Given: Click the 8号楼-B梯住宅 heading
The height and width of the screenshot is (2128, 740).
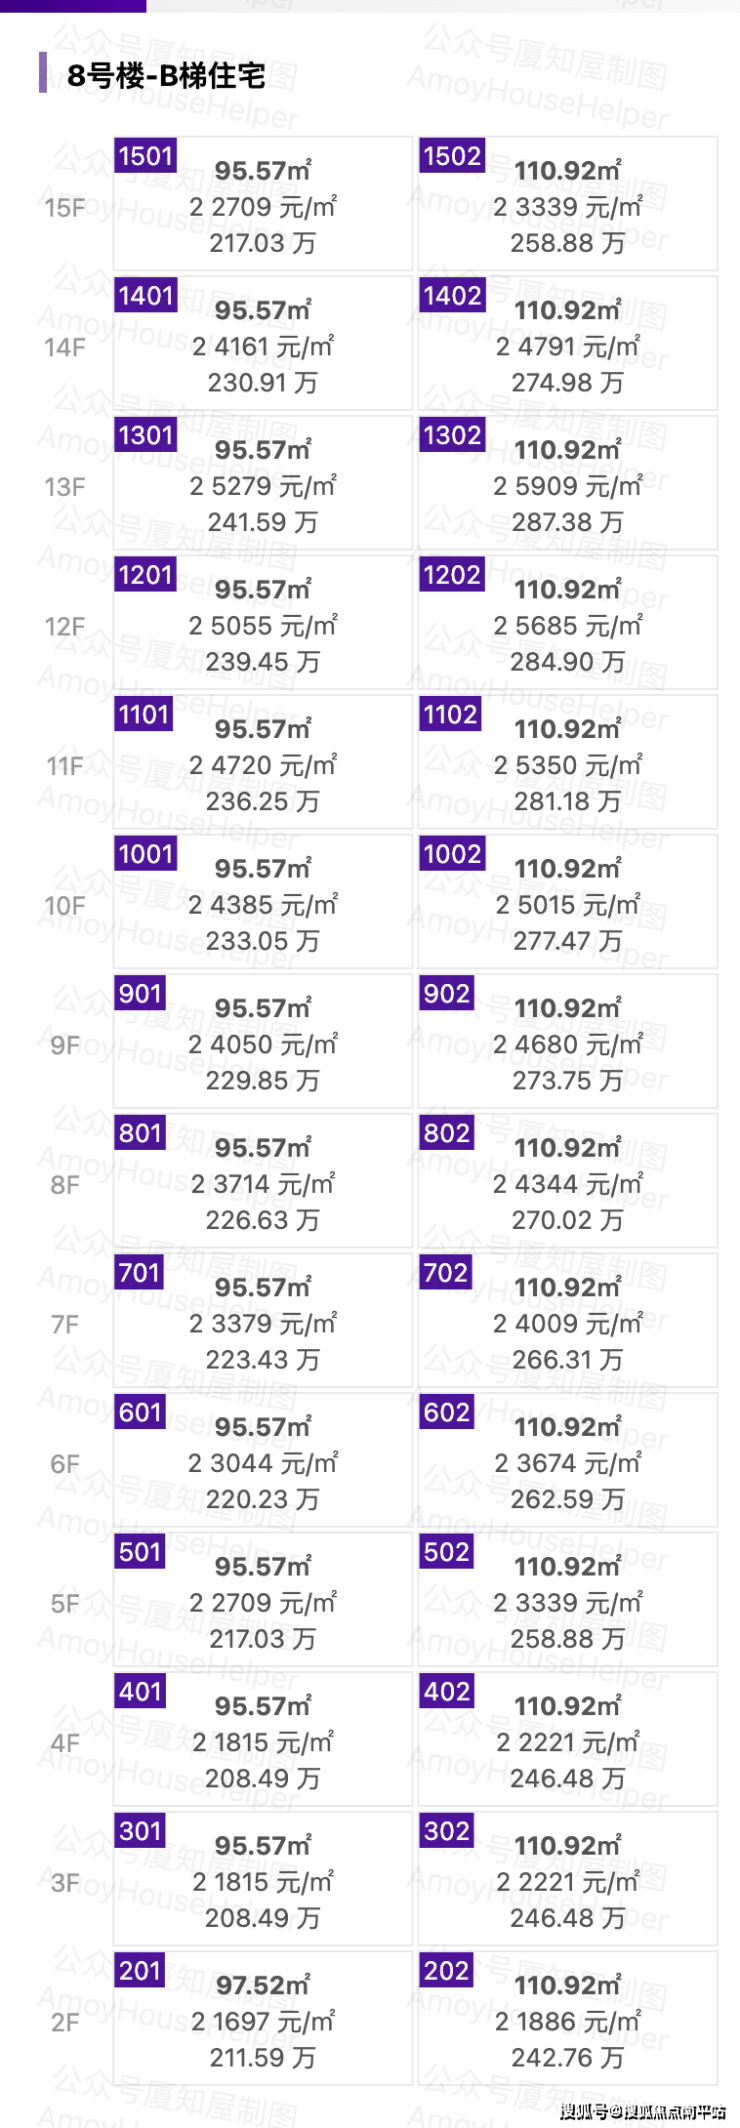Looking at the screenshot, I should pyautogui.click(x=166, y=75).
